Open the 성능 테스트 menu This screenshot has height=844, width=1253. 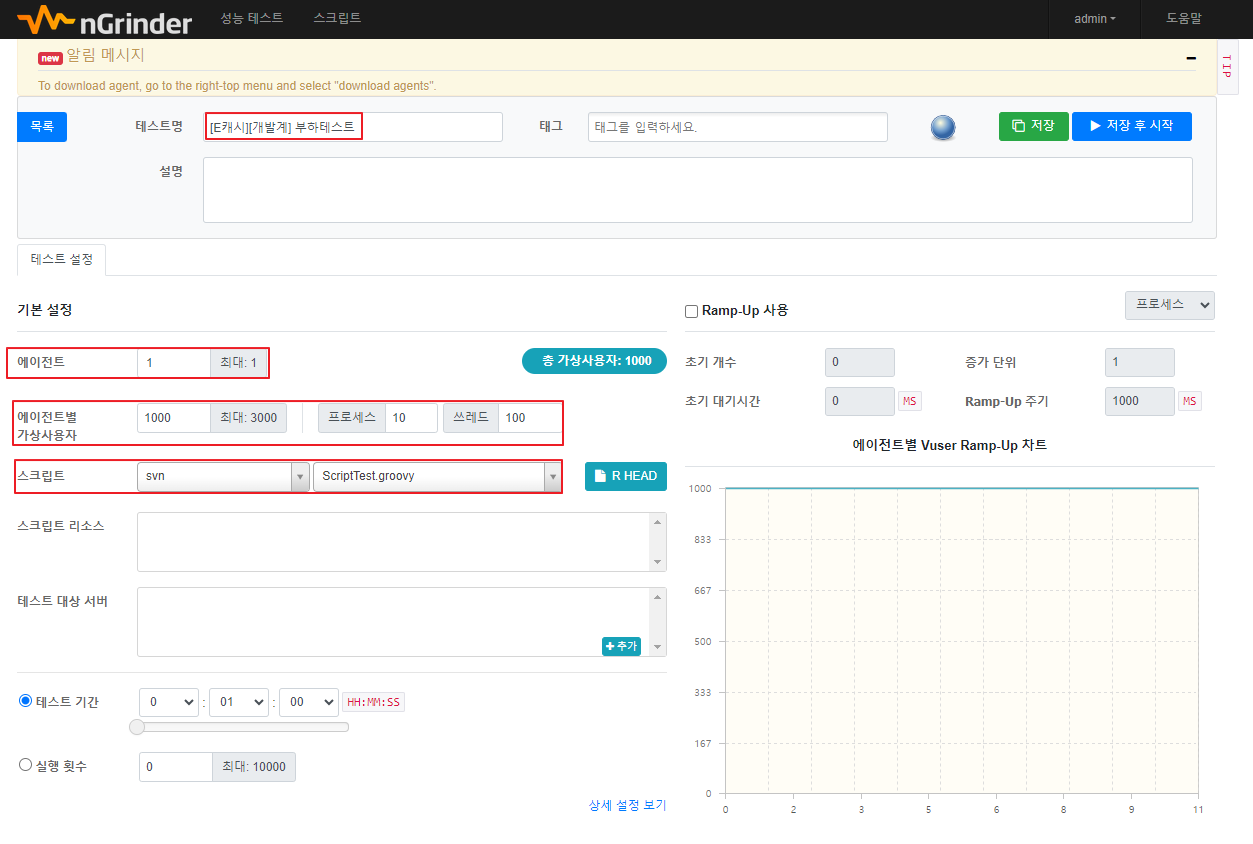[x=251, y=18]
